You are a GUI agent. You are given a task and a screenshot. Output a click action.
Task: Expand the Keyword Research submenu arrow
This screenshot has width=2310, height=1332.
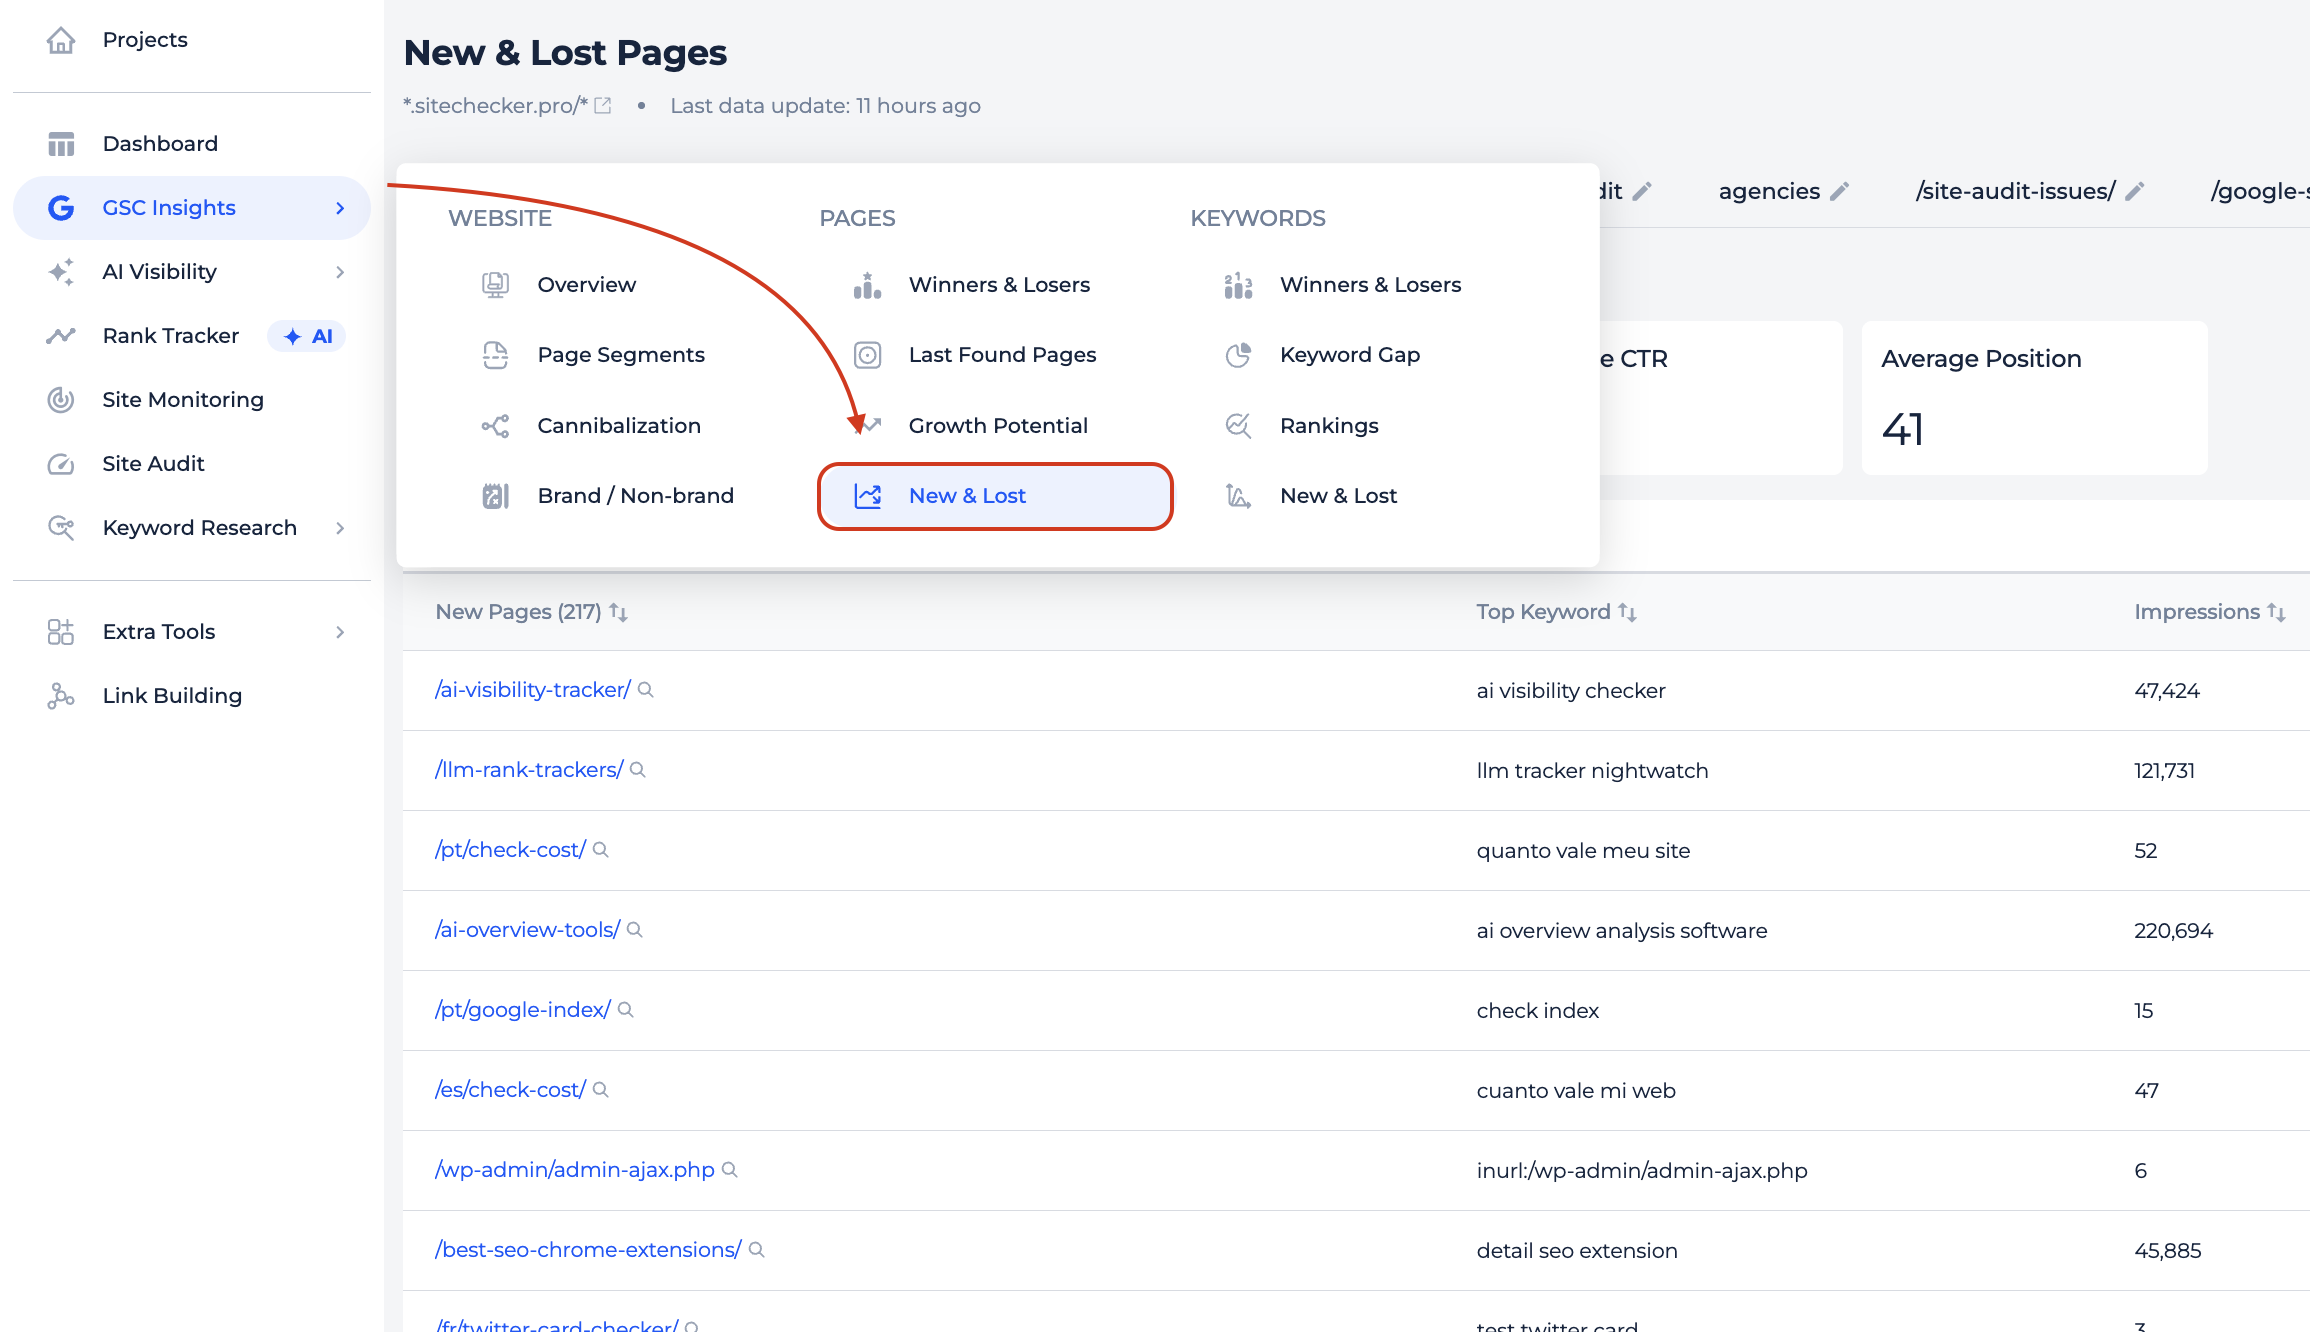click(340, 528)
